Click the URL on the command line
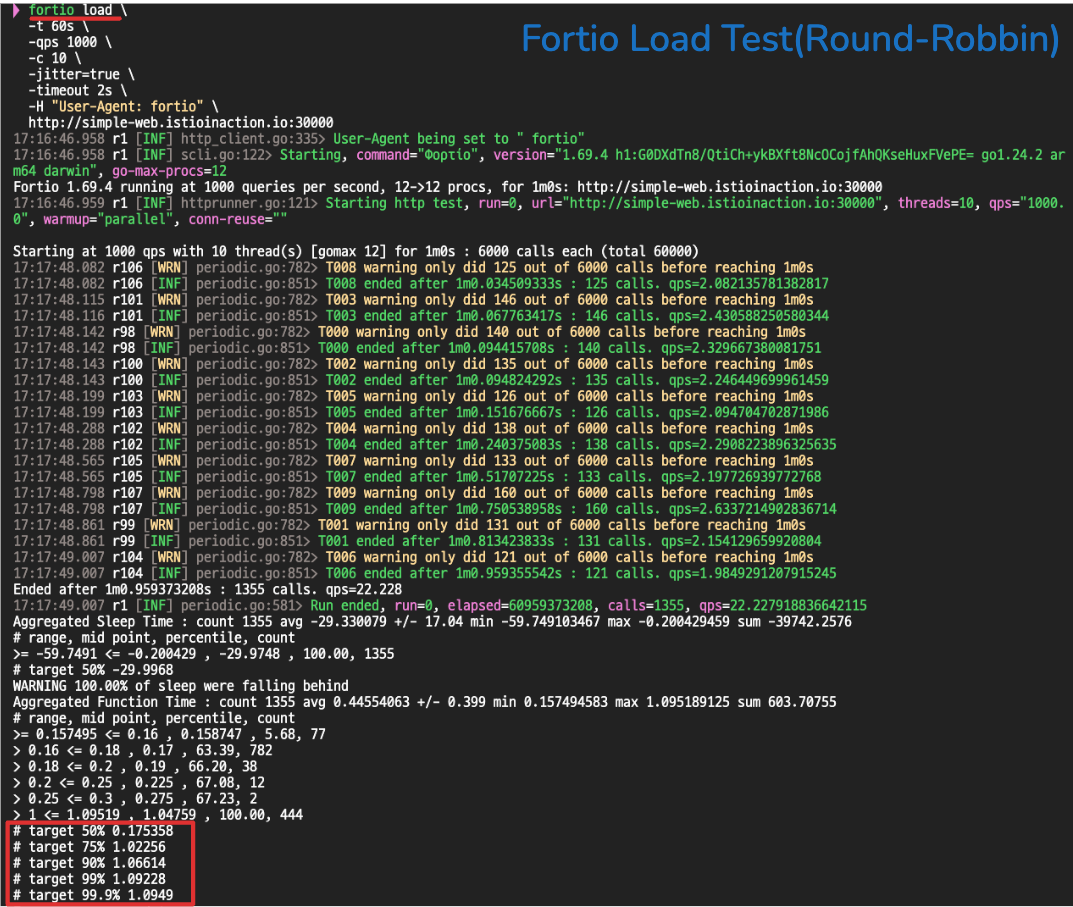Viewport: 1073px width, 907px height. 181,123
